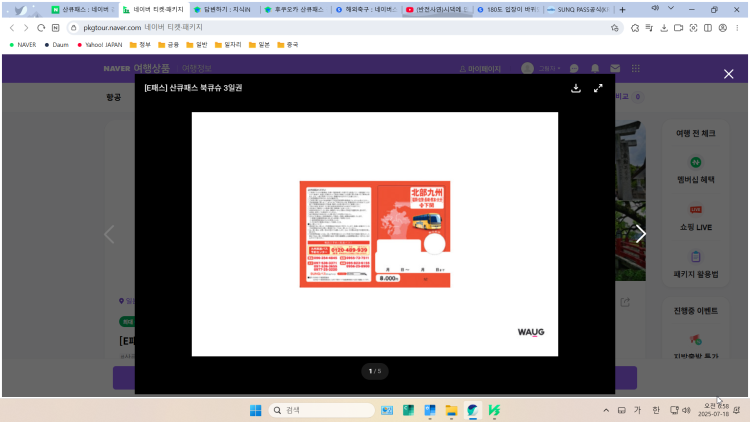750x422 pixels.
Task: Click the taskbar 검색 search box
Action: 321,410
